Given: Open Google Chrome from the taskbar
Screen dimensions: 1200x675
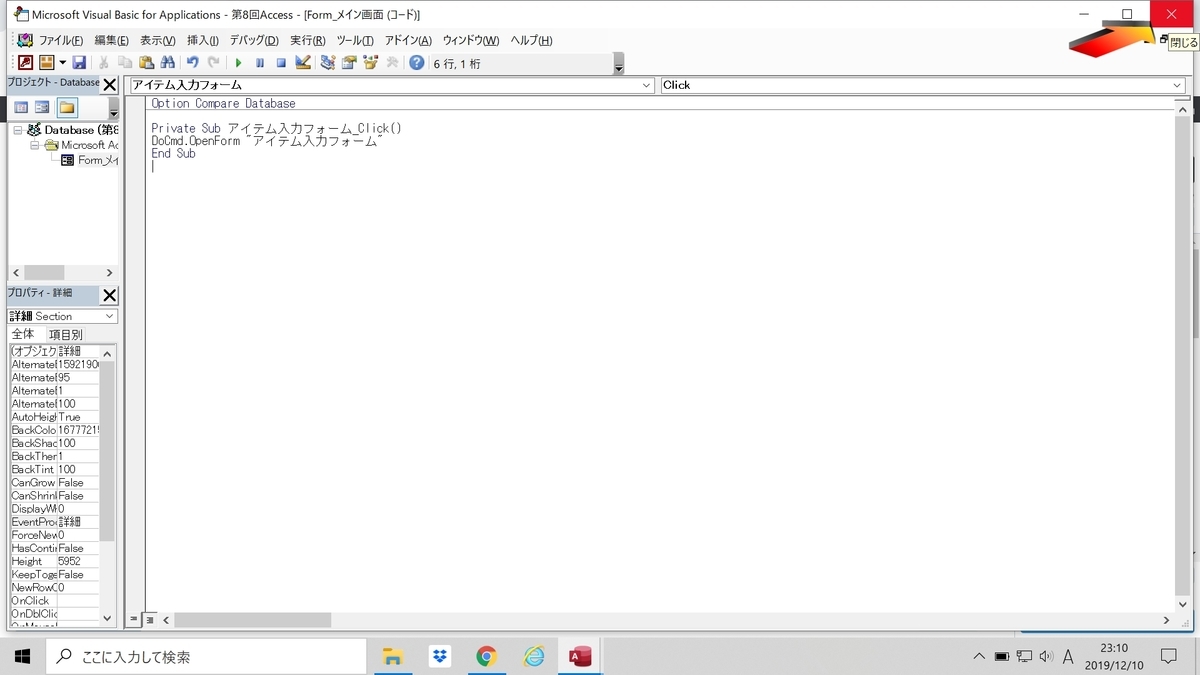Looking at the screenshot, I should (x=487, y=656).
